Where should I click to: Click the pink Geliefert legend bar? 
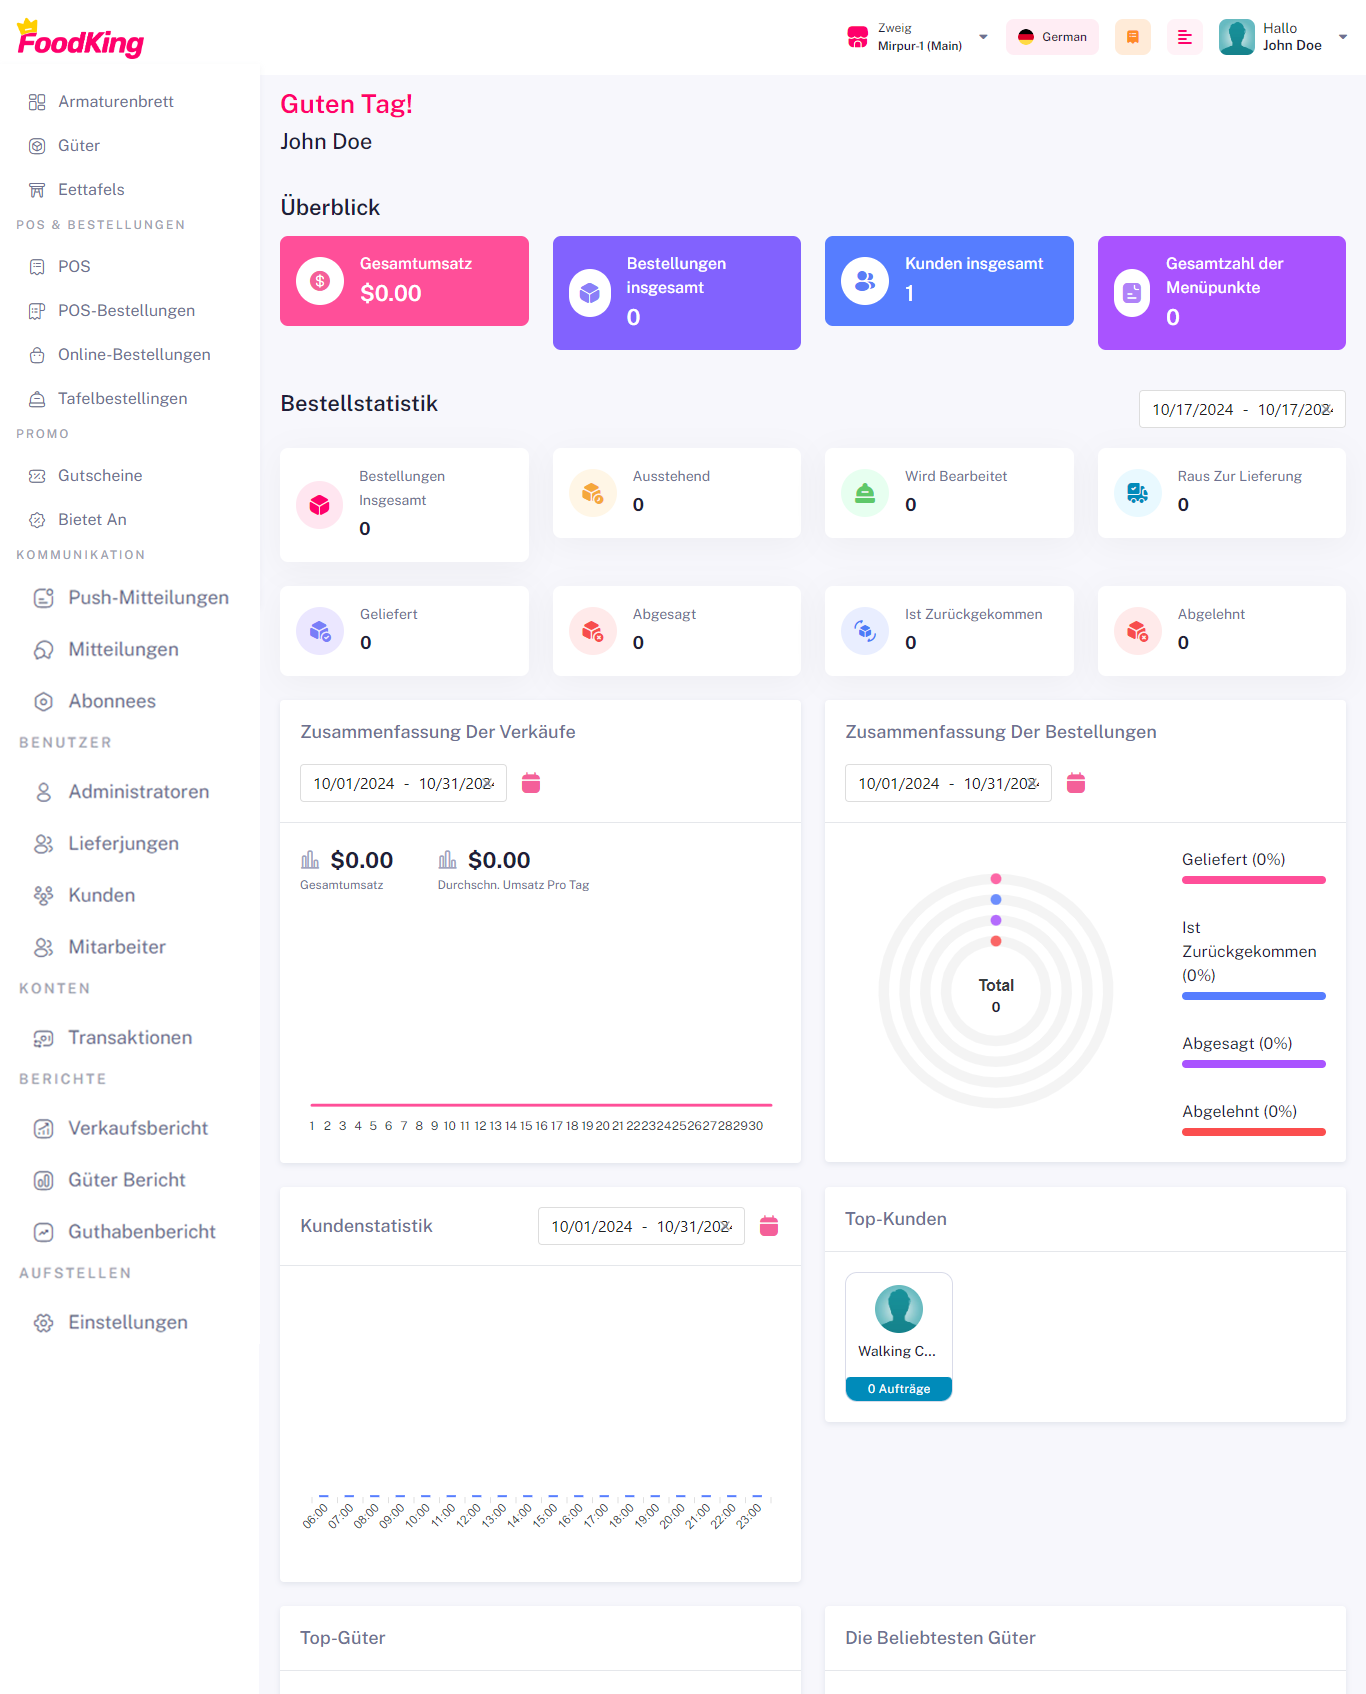pos(1253,880)
